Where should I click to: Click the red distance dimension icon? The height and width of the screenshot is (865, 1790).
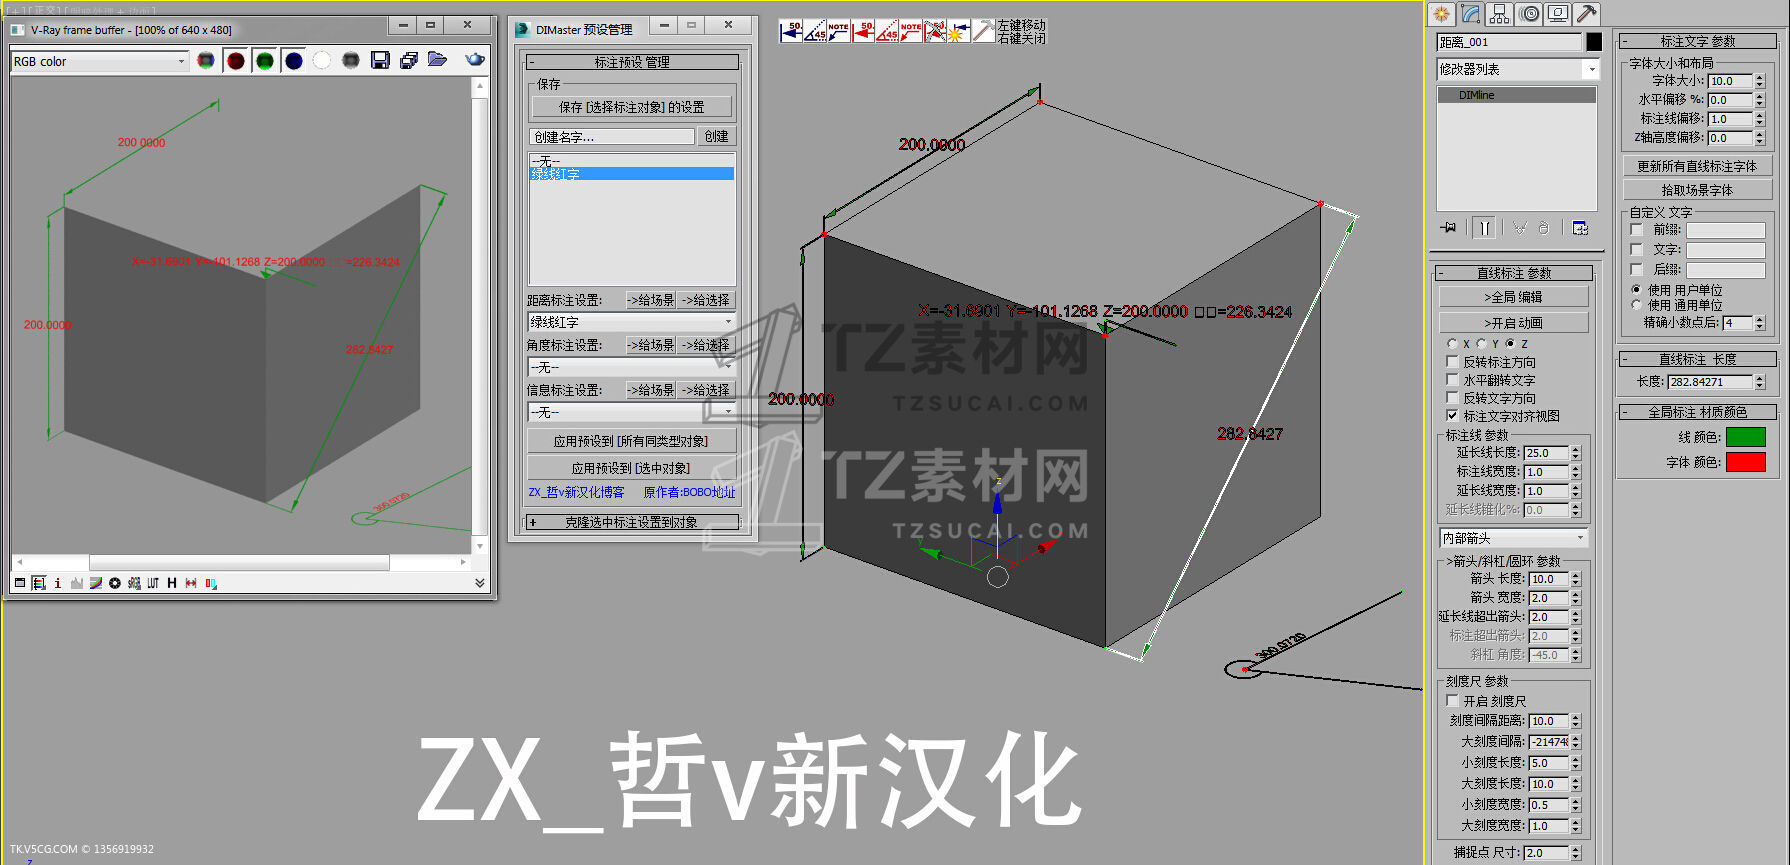(863, 32)
